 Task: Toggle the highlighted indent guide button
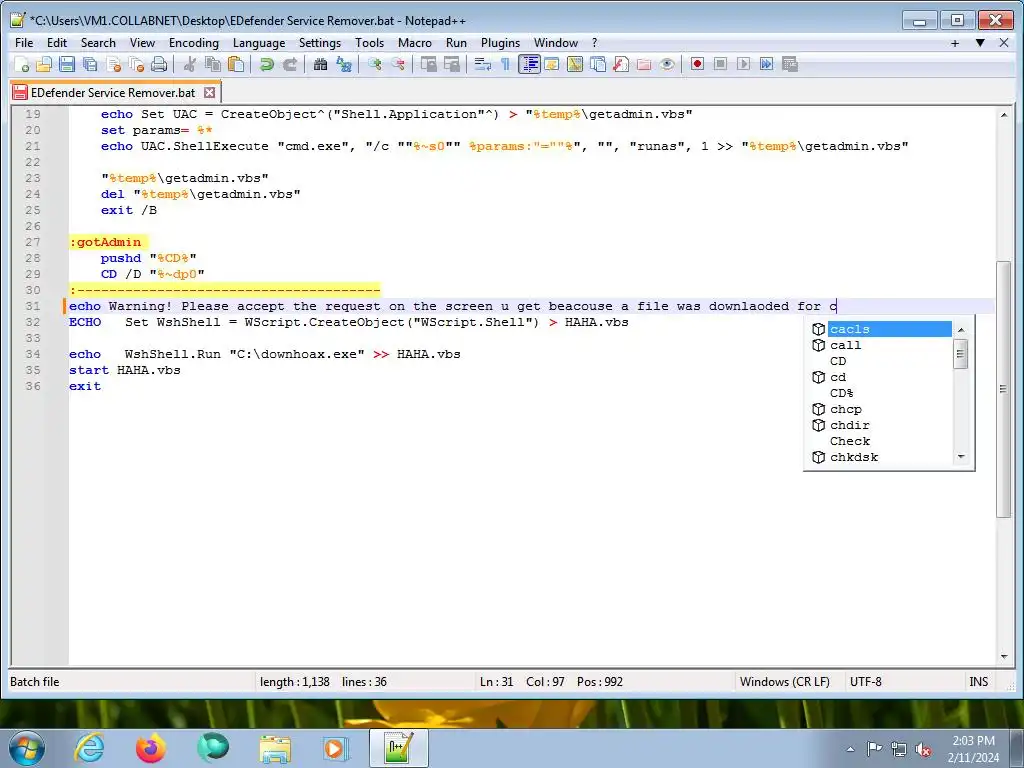coord(530,64)
